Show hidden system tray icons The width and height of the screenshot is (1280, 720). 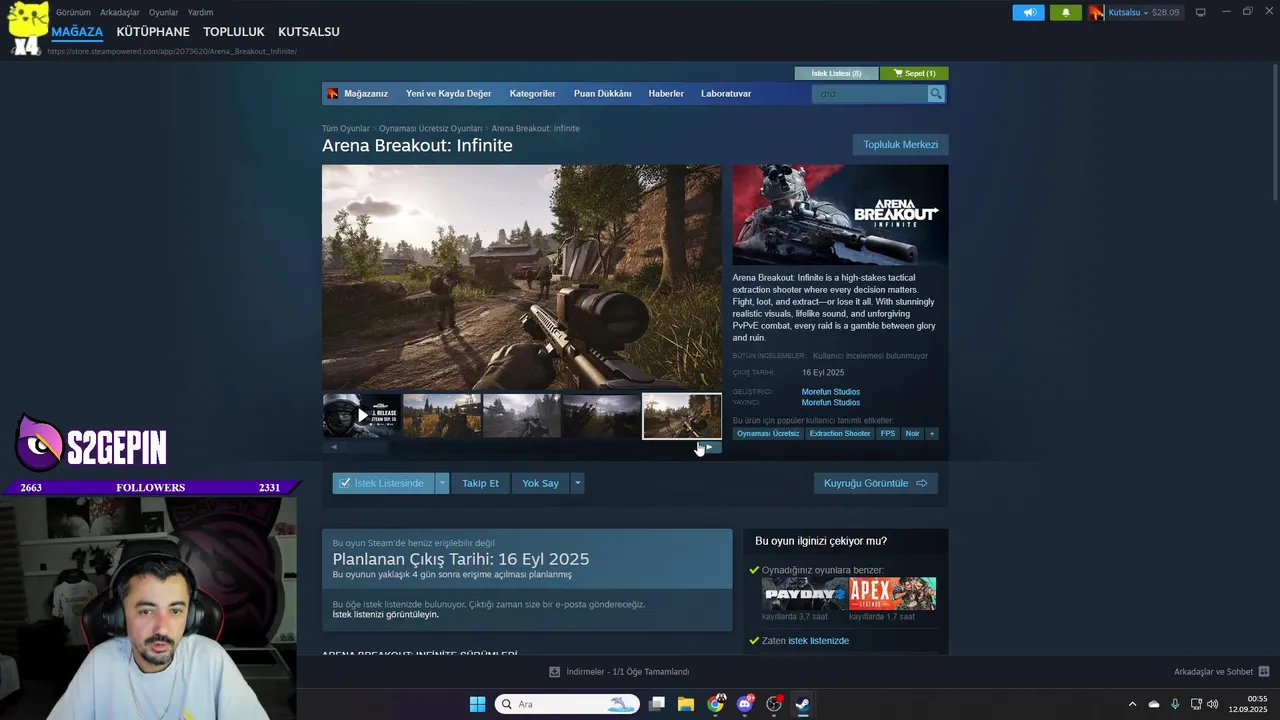tap(1132, 704)
